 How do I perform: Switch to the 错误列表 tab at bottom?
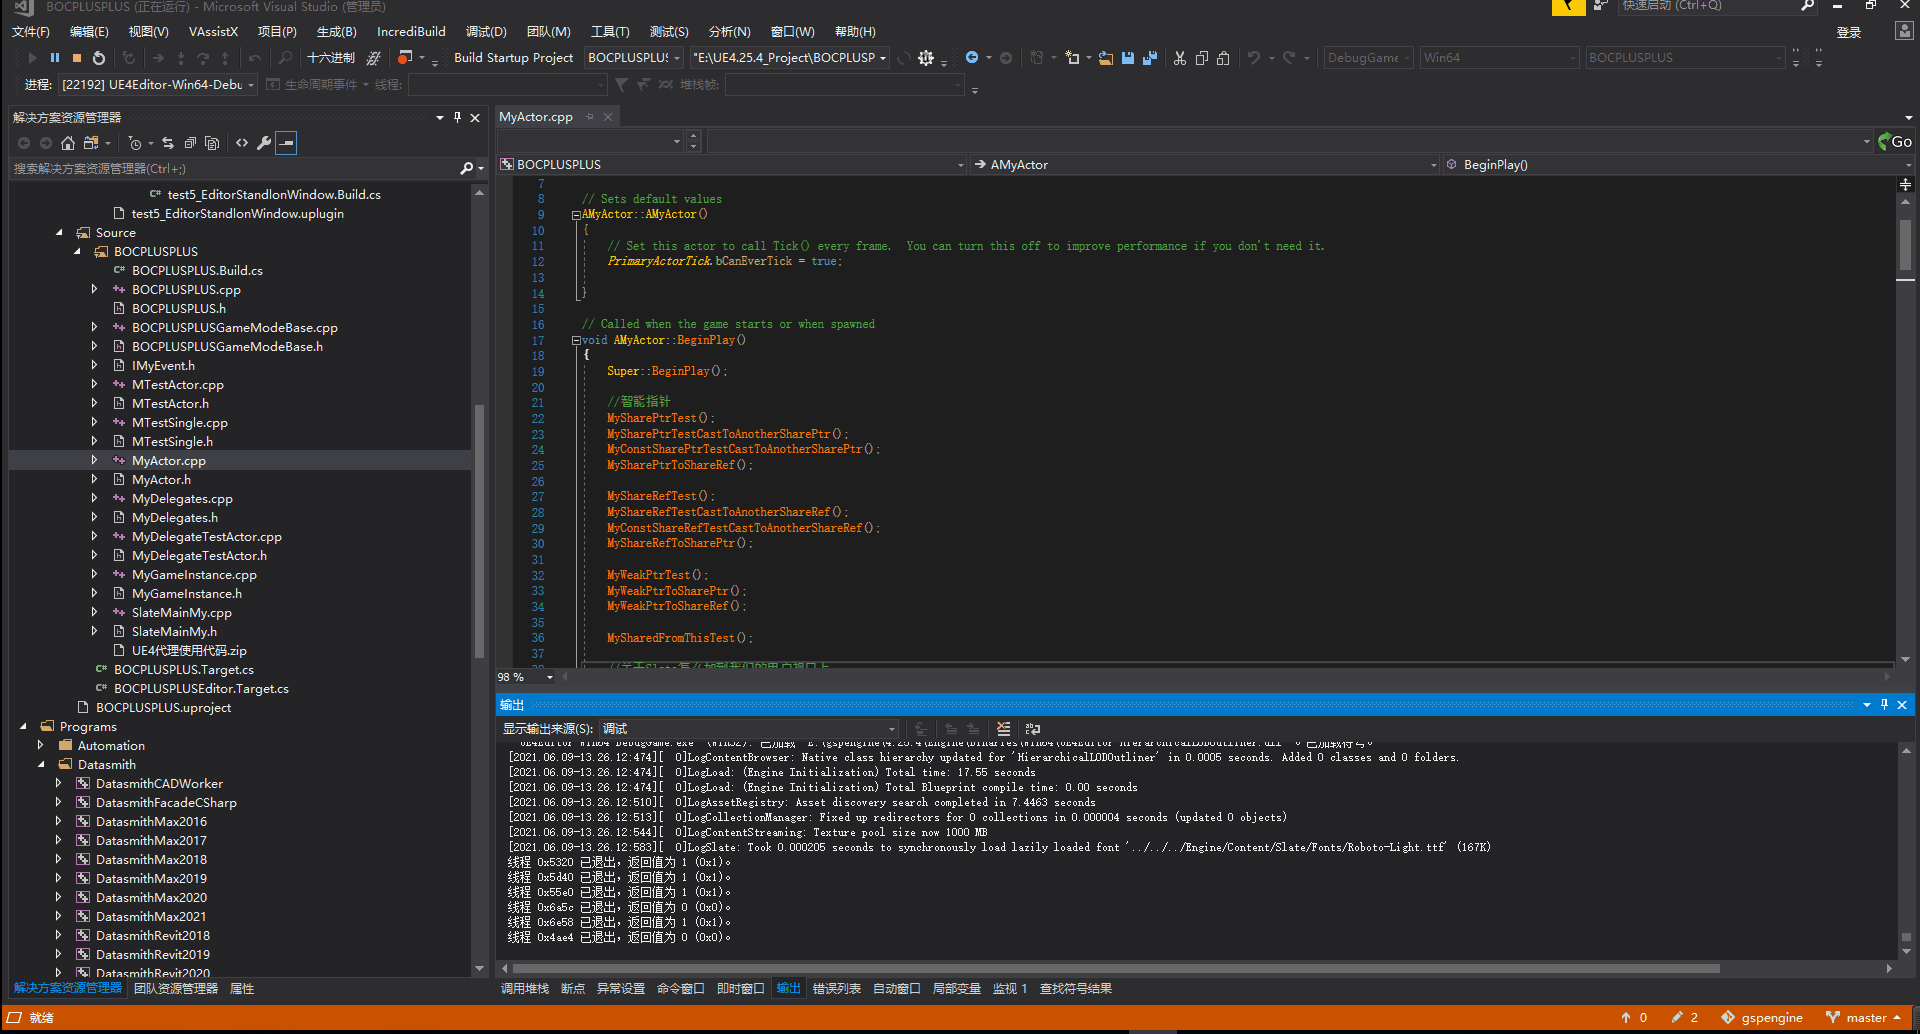[836, 988]
